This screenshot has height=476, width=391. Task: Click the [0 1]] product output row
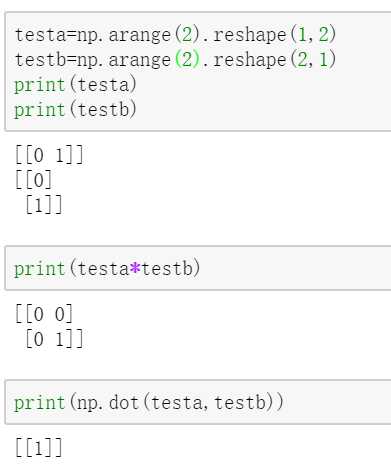point(54,339)
